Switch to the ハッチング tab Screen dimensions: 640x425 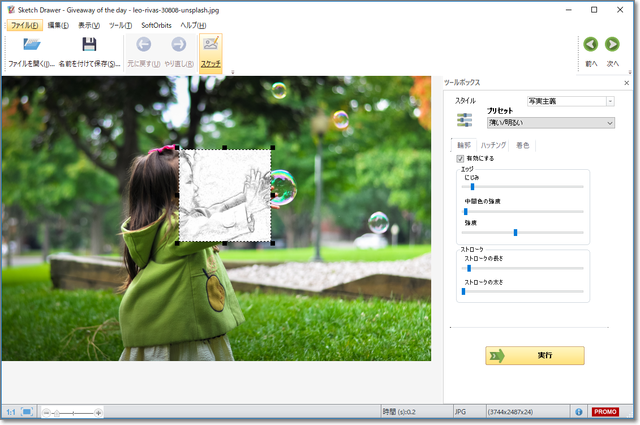coord(493,146)
